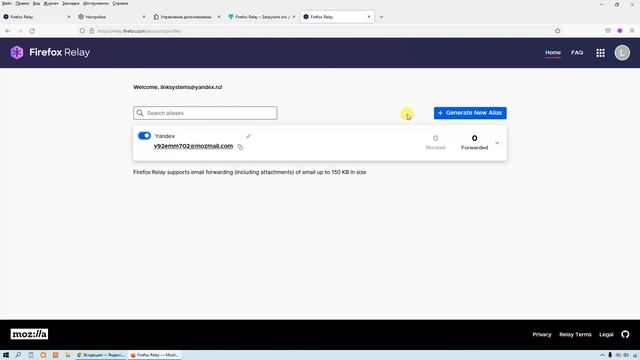Open the Закладки menu
Screen dimensions: 640x360
pos(71,3)
